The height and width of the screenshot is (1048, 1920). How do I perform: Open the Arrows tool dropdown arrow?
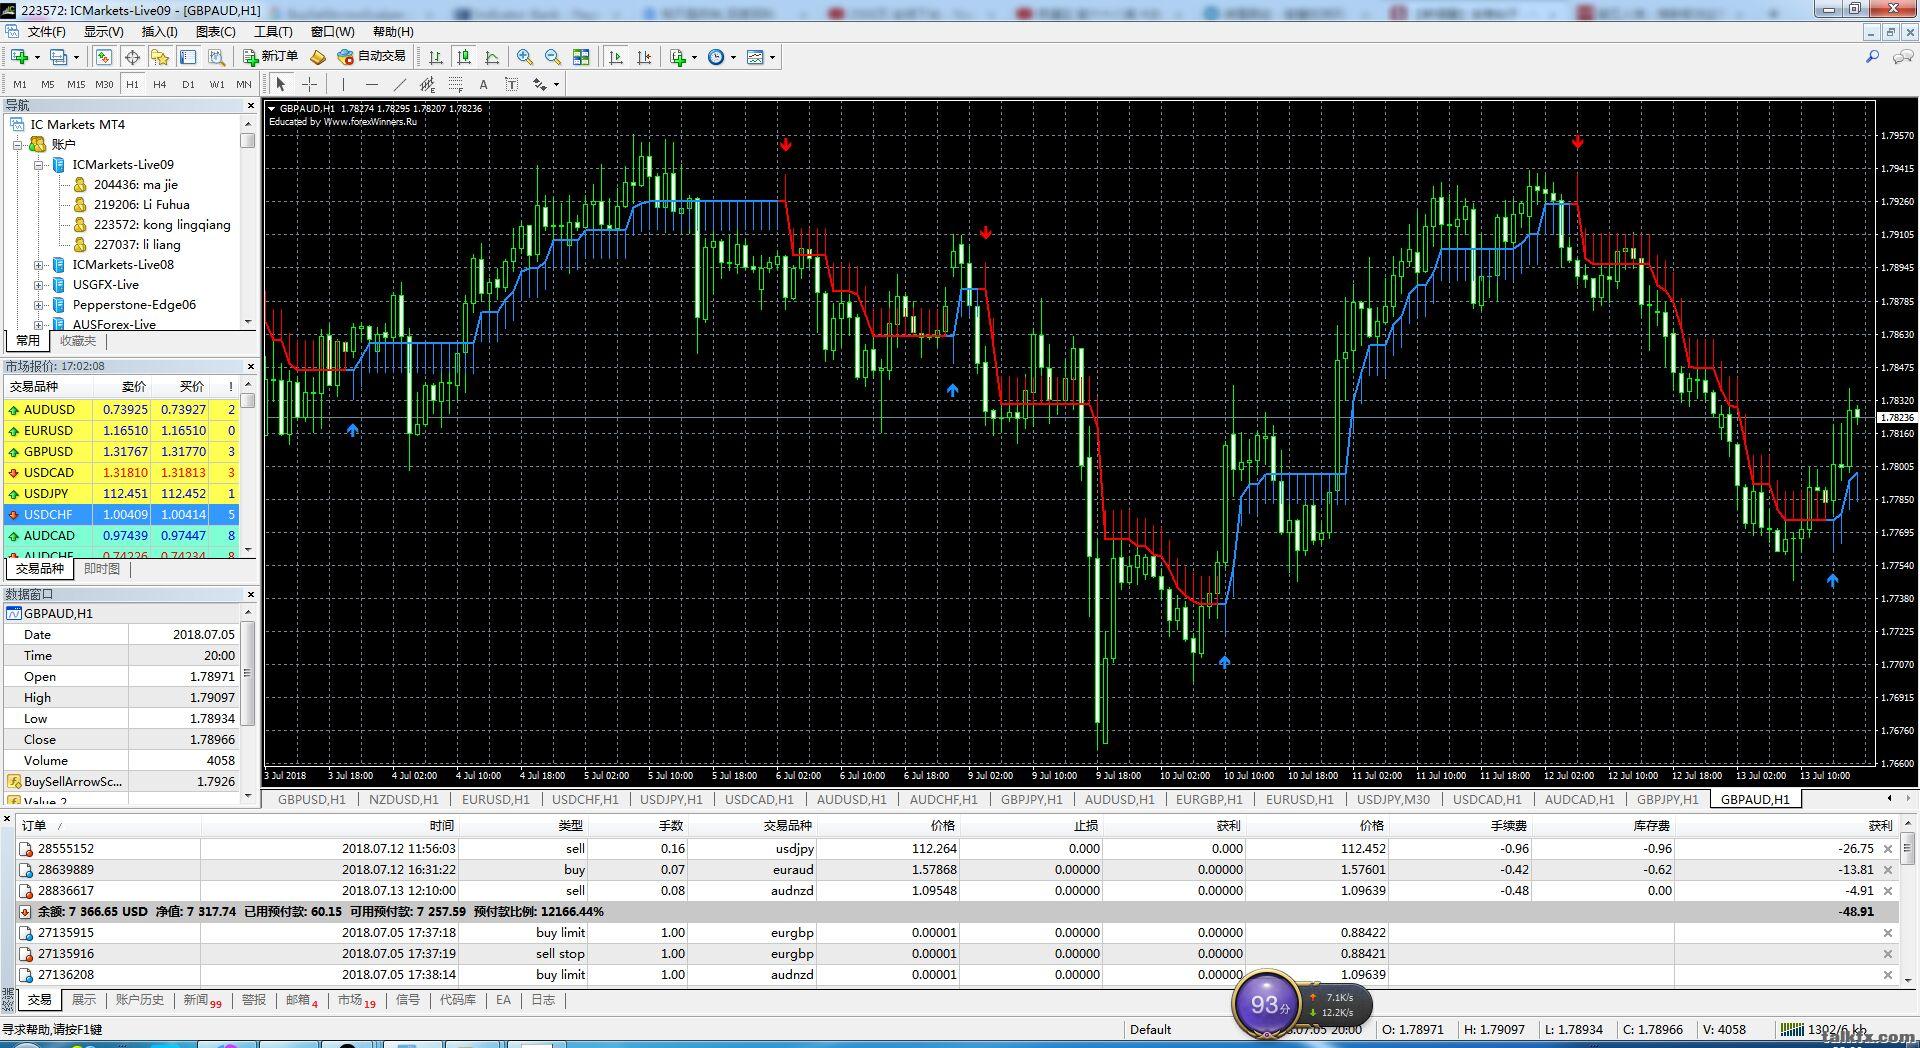(x=556, y=84)
